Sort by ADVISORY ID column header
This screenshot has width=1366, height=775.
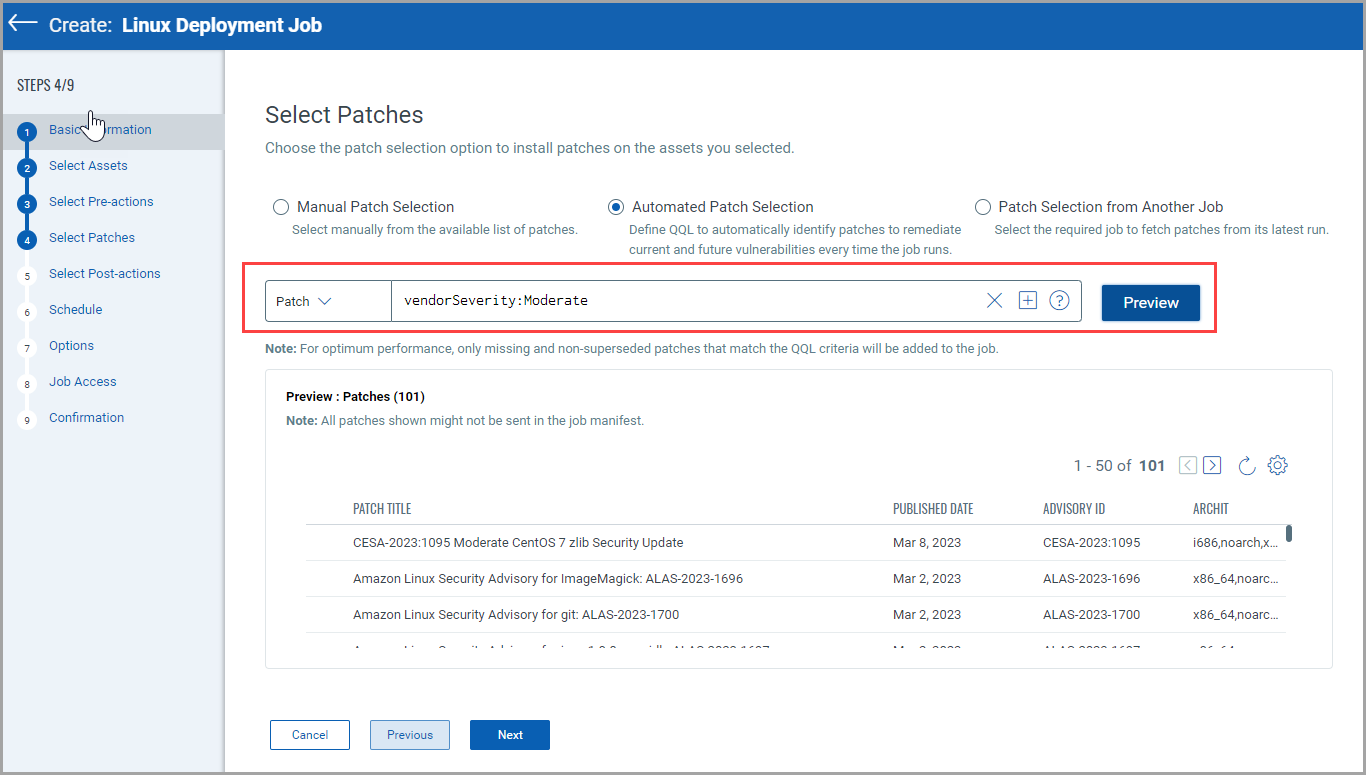click(1074, 509)
